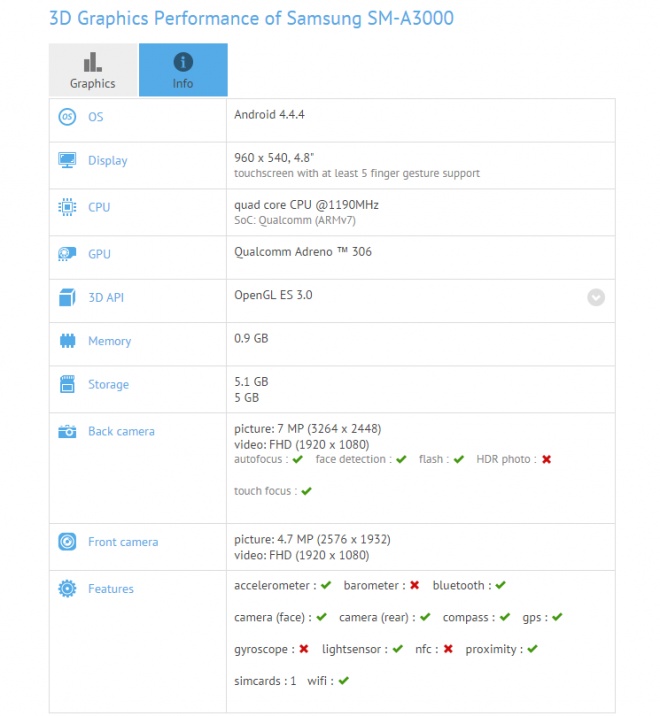This screenshot has height=716, width=660.
Task: Click the wifi green checkmark
Action: pos(344,681)
